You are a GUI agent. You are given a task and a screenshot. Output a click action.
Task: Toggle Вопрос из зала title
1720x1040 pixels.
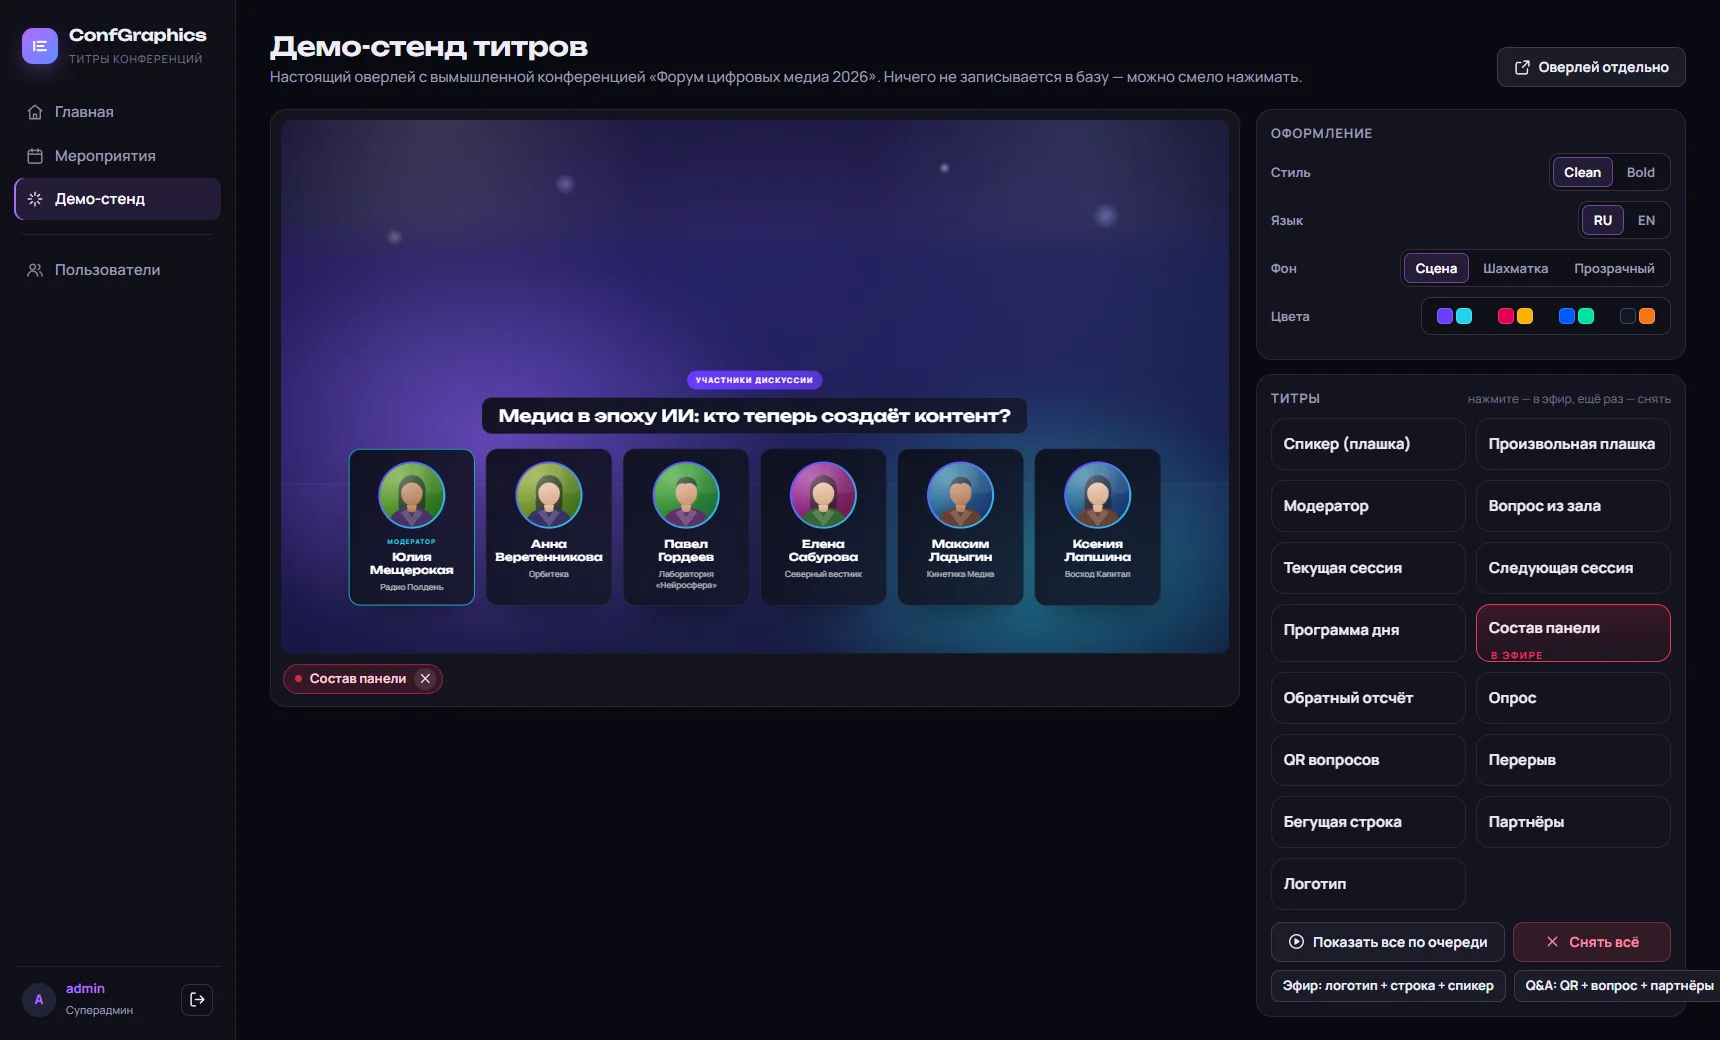[x=1573, y=506]
